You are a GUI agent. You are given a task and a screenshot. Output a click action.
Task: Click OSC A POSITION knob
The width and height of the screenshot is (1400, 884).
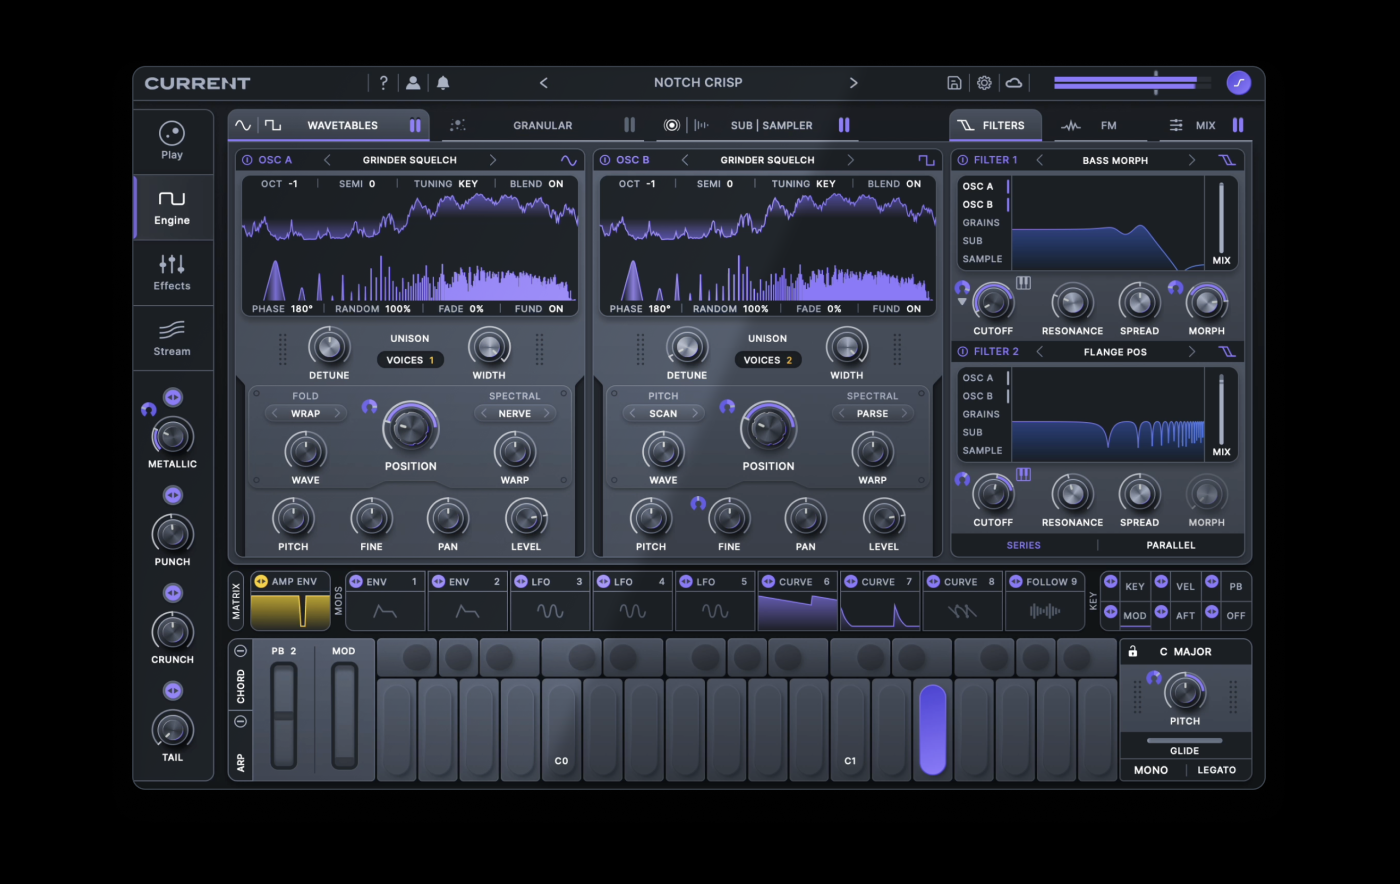tap(410, 428)
